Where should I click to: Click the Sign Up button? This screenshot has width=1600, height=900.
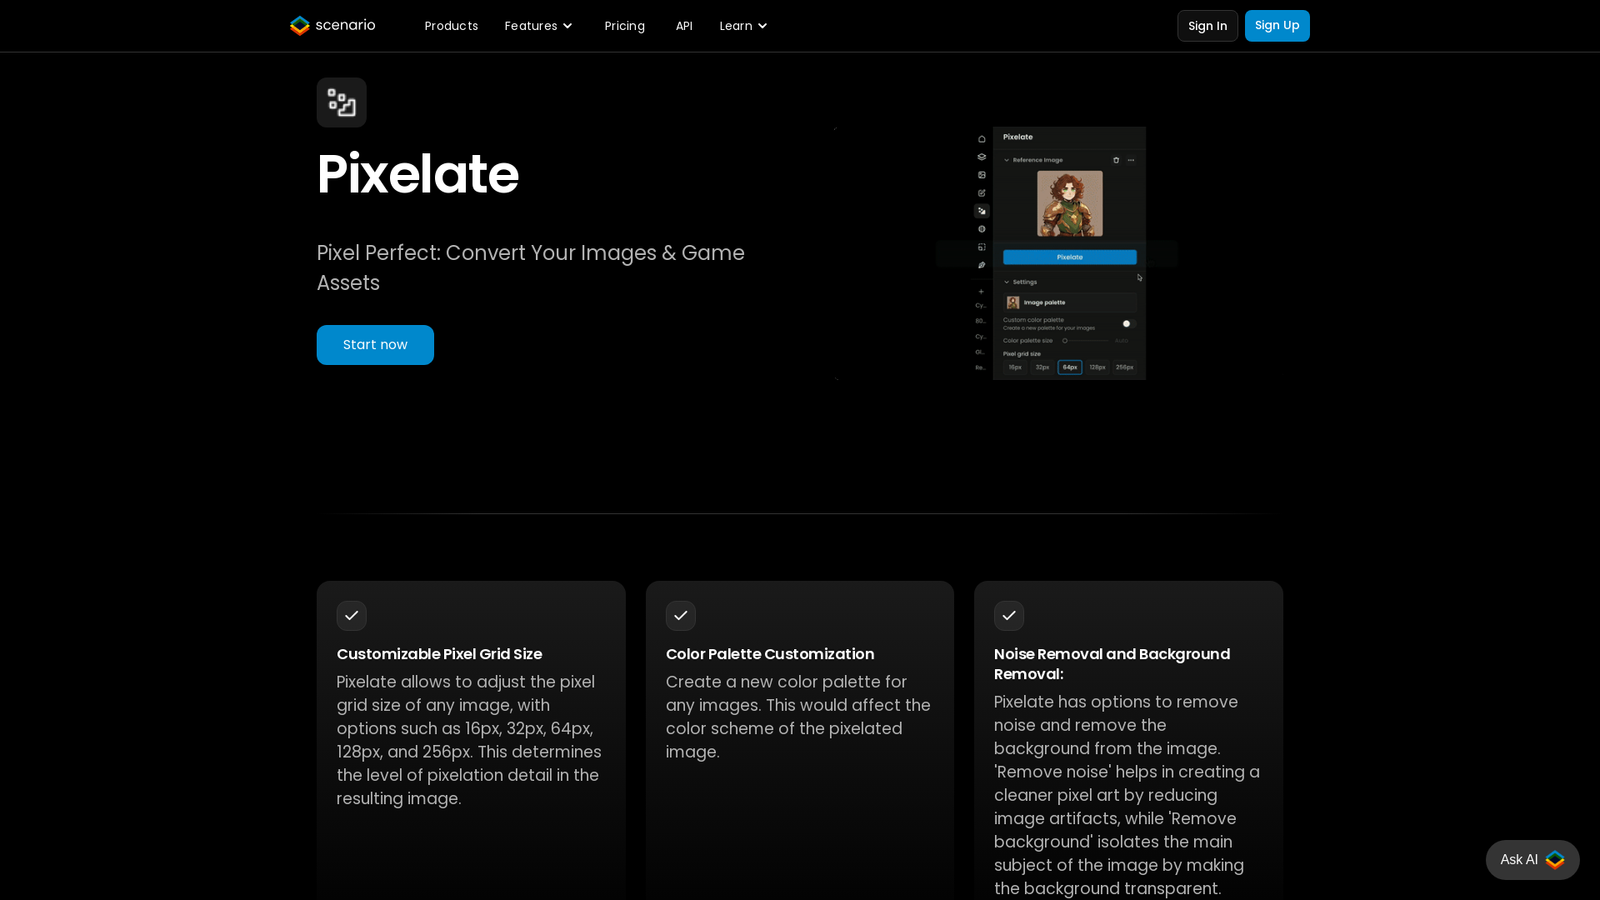pyautogui.click(x=1277, y=26)
